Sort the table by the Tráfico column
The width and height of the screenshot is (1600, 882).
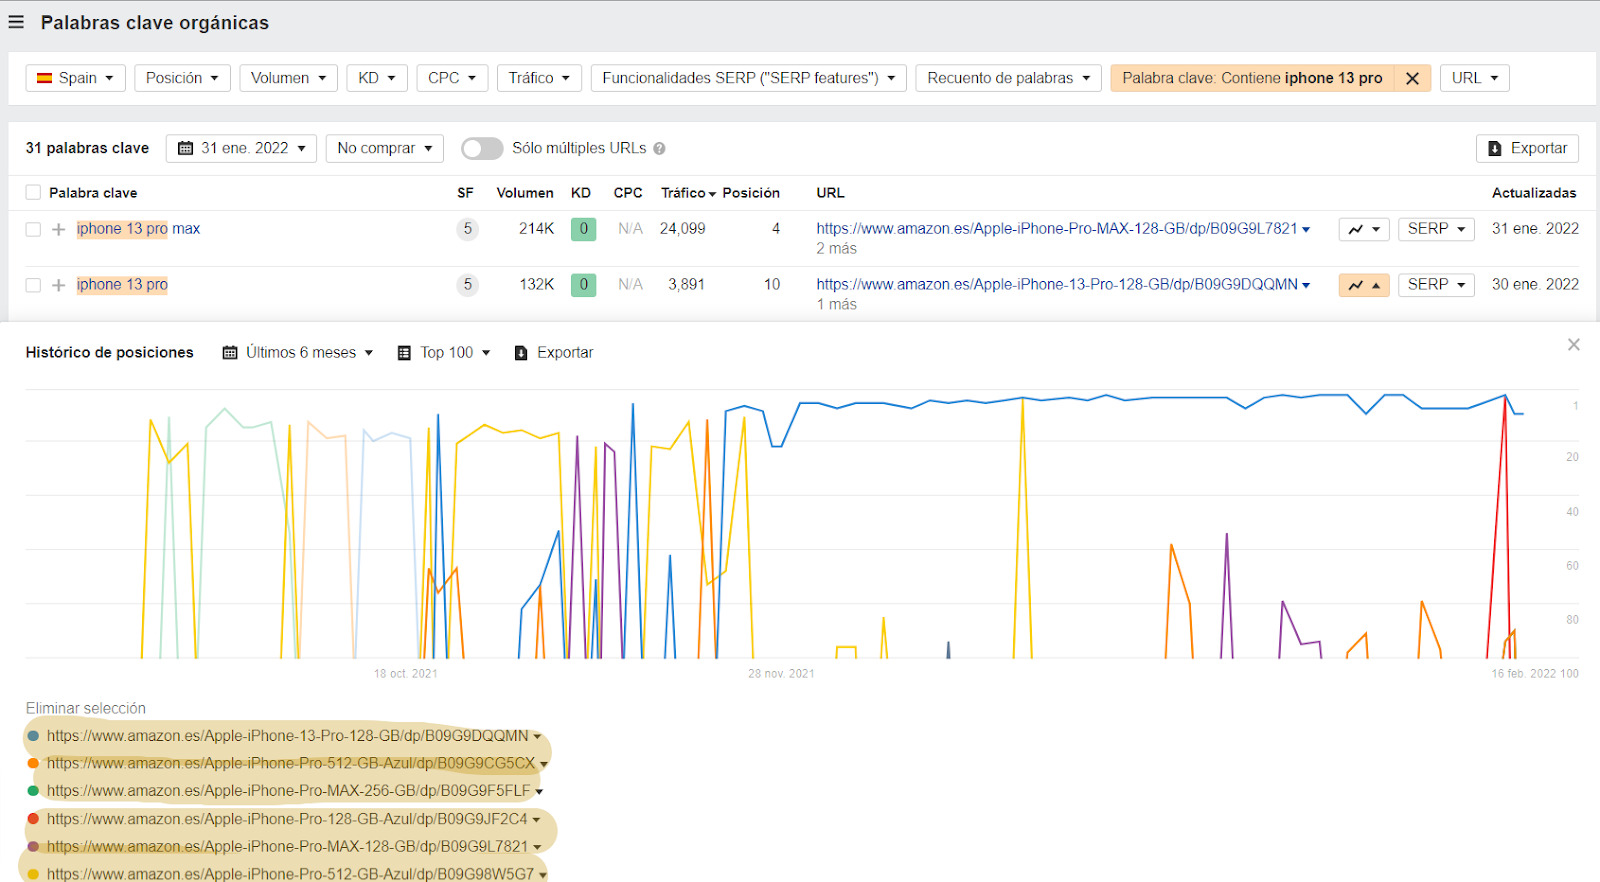tap(687, 193)
